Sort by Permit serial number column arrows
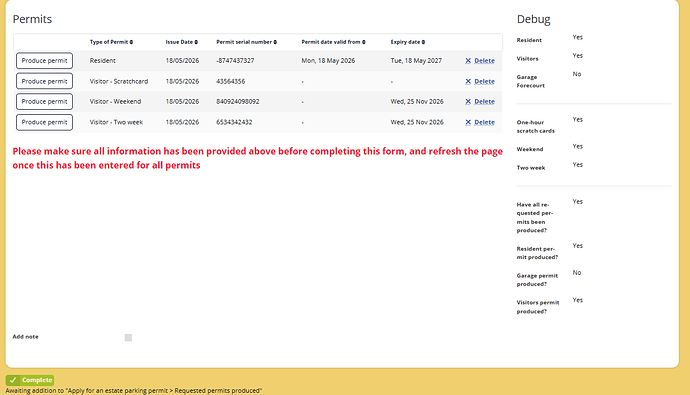 click(x=275, y=42)
